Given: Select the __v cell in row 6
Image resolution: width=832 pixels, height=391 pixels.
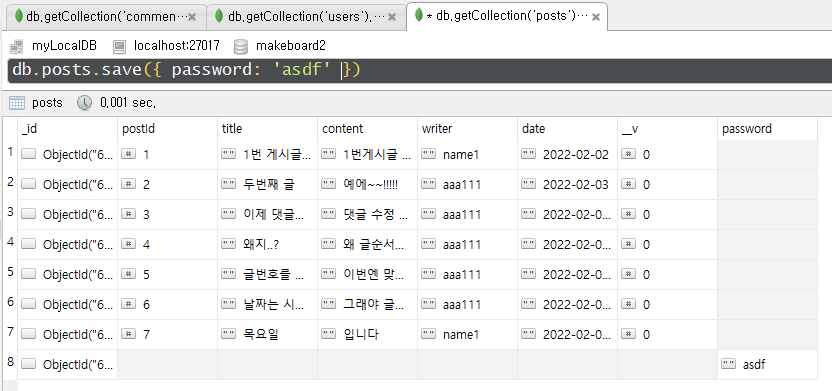Looking at the screenshot, I should pos(668,305).
